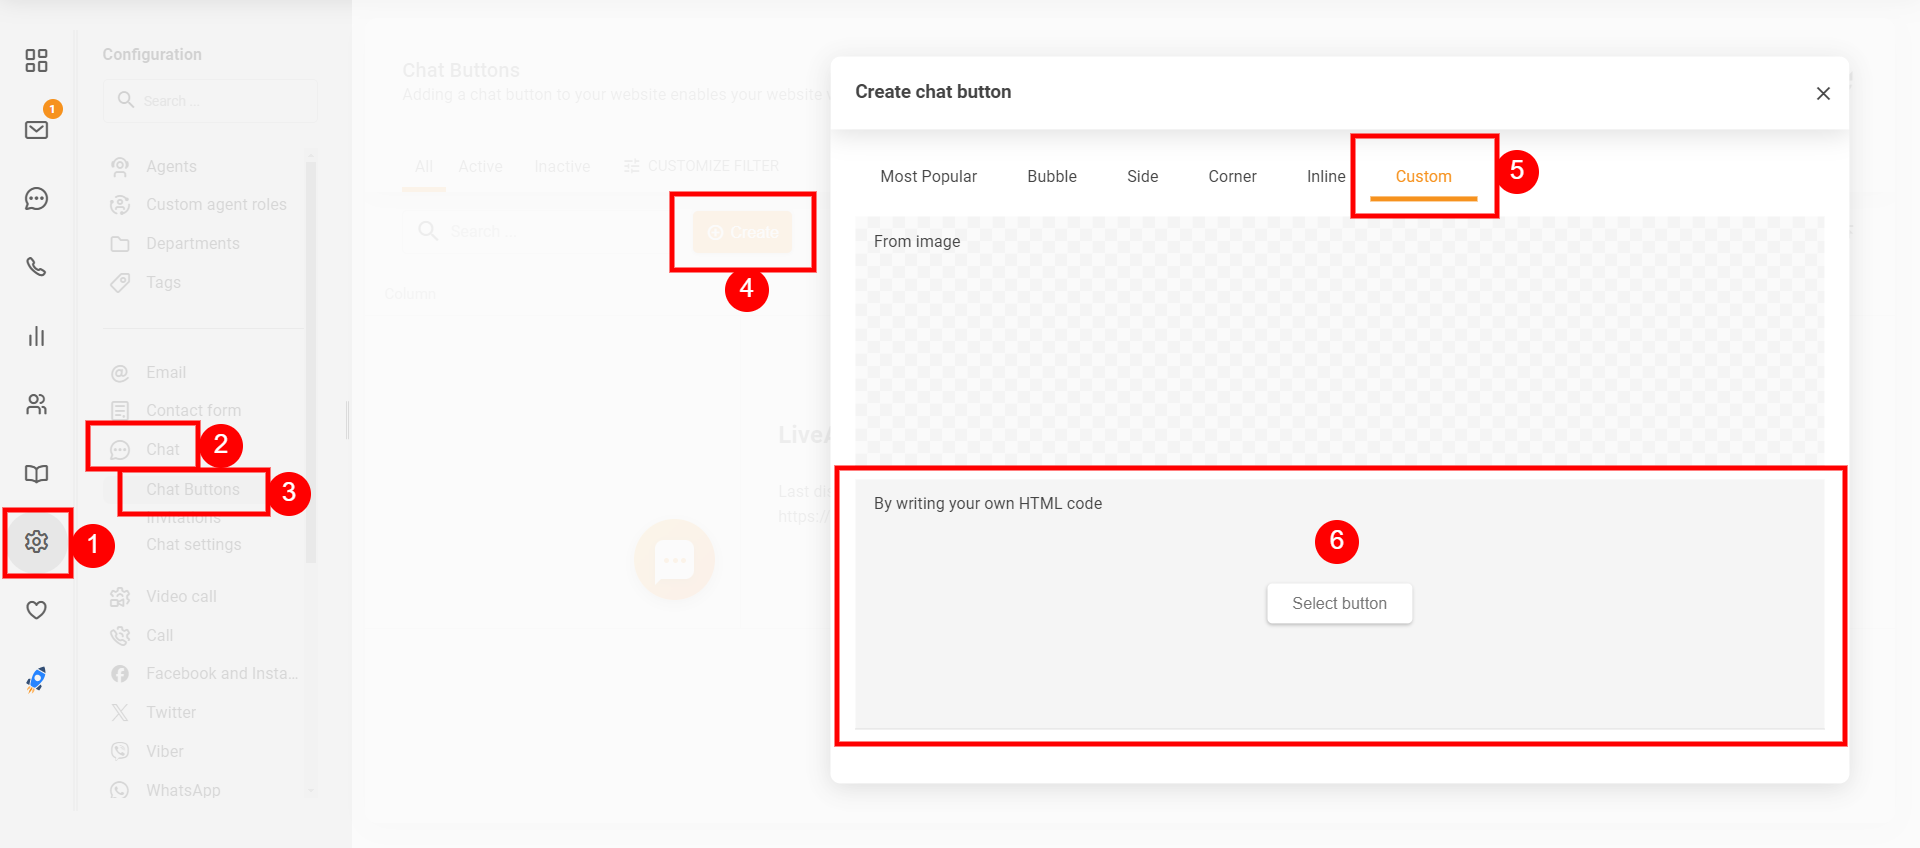Switch to the Bubble tab
The width and height of the screenshot is (1920, 848).
coord(1051,177)
